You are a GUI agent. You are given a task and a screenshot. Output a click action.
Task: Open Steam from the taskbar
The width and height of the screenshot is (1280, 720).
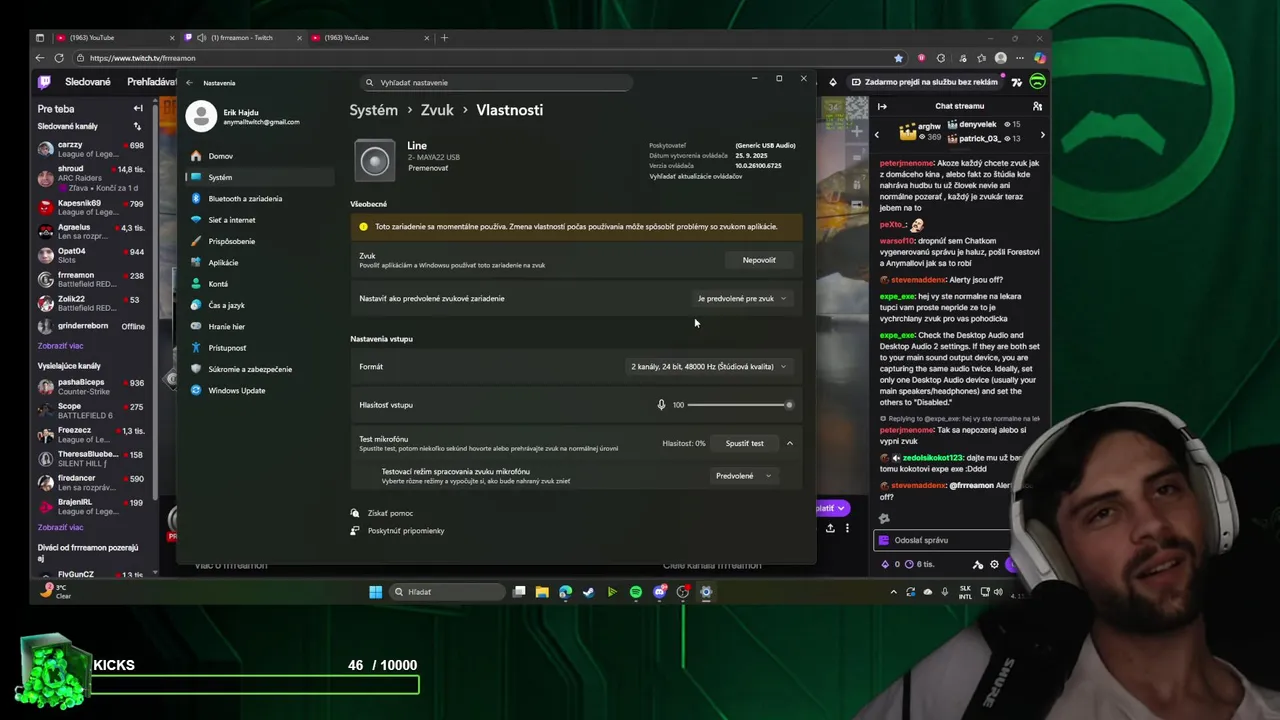pos(588,592)
